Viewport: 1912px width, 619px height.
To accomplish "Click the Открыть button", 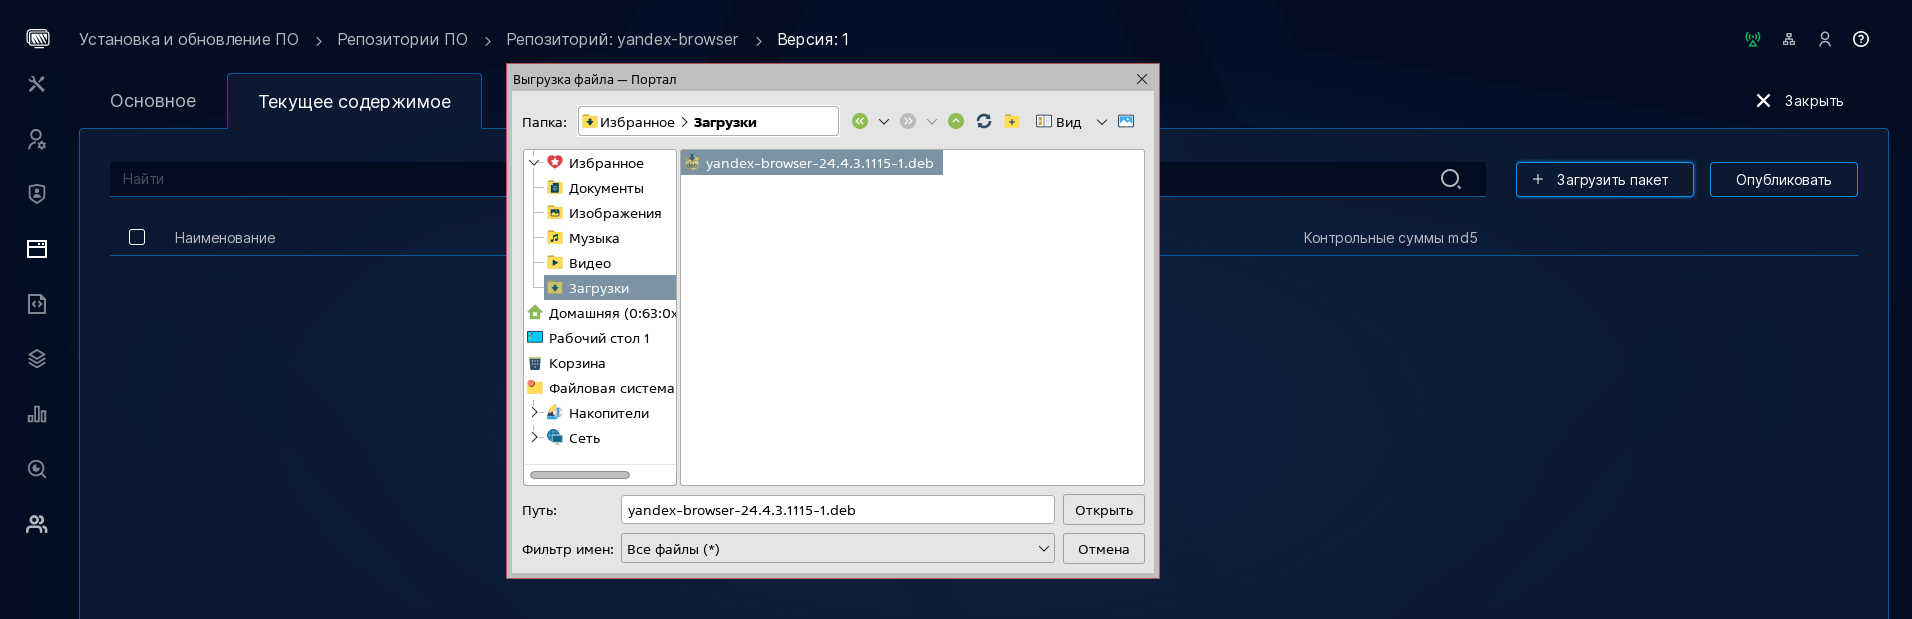I will [1103, 510].
